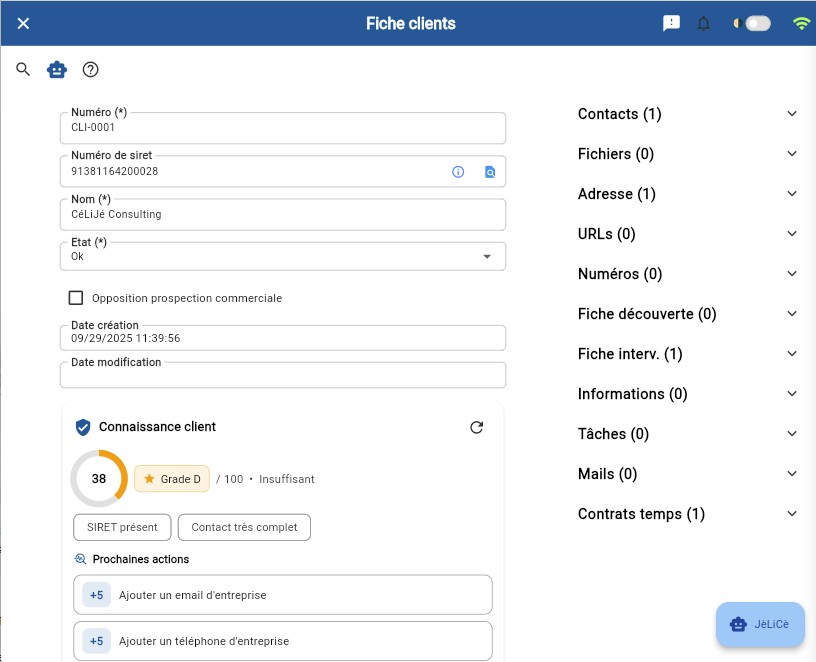
Task: Click the Ajouter un email d'entreprise action
Action: (283, 594)
